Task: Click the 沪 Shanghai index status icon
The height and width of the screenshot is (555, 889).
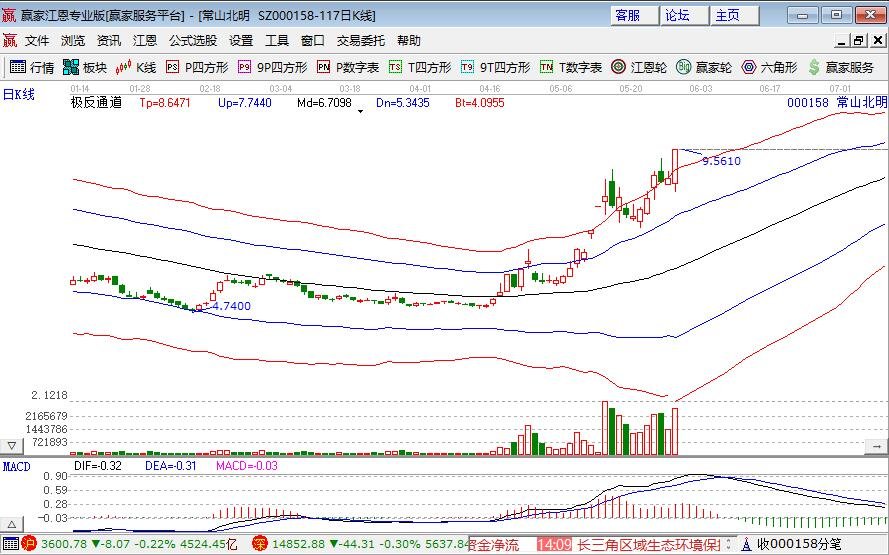Action: pos(29,545)
